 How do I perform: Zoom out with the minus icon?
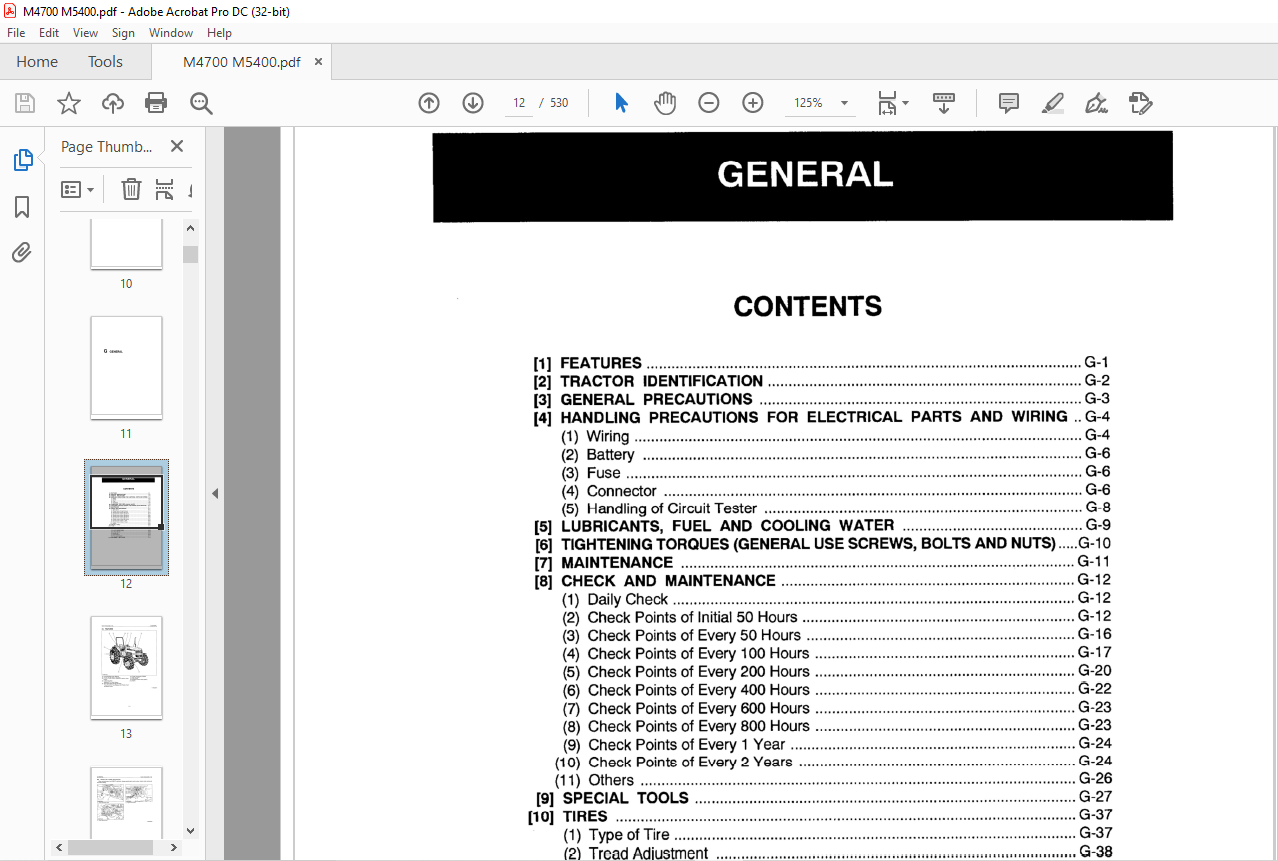pyautogui.click(x=709, y=103)
